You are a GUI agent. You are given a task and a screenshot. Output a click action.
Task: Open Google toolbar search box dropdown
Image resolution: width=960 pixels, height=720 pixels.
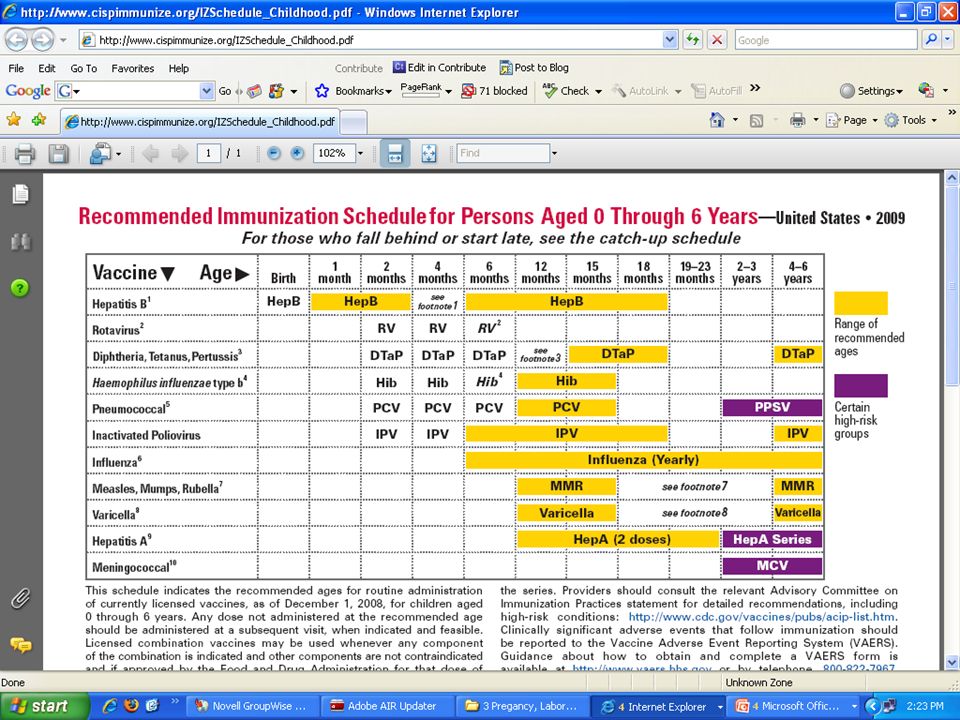tap(207, 91)
